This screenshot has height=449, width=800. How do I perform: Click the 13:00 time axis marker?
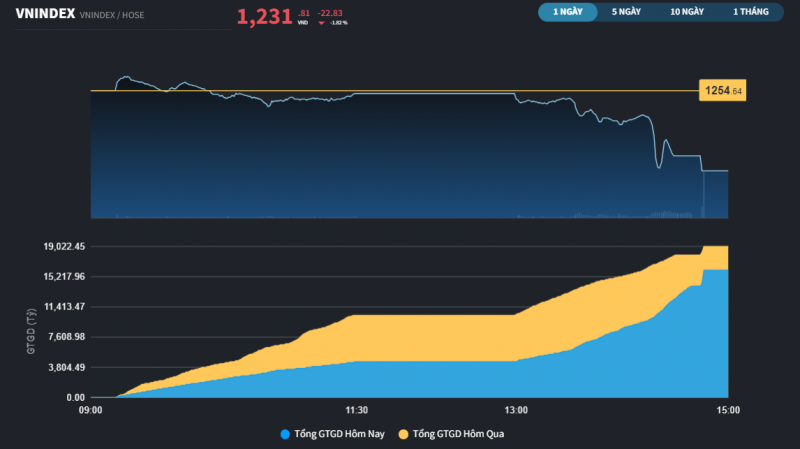tap(516, 410)
